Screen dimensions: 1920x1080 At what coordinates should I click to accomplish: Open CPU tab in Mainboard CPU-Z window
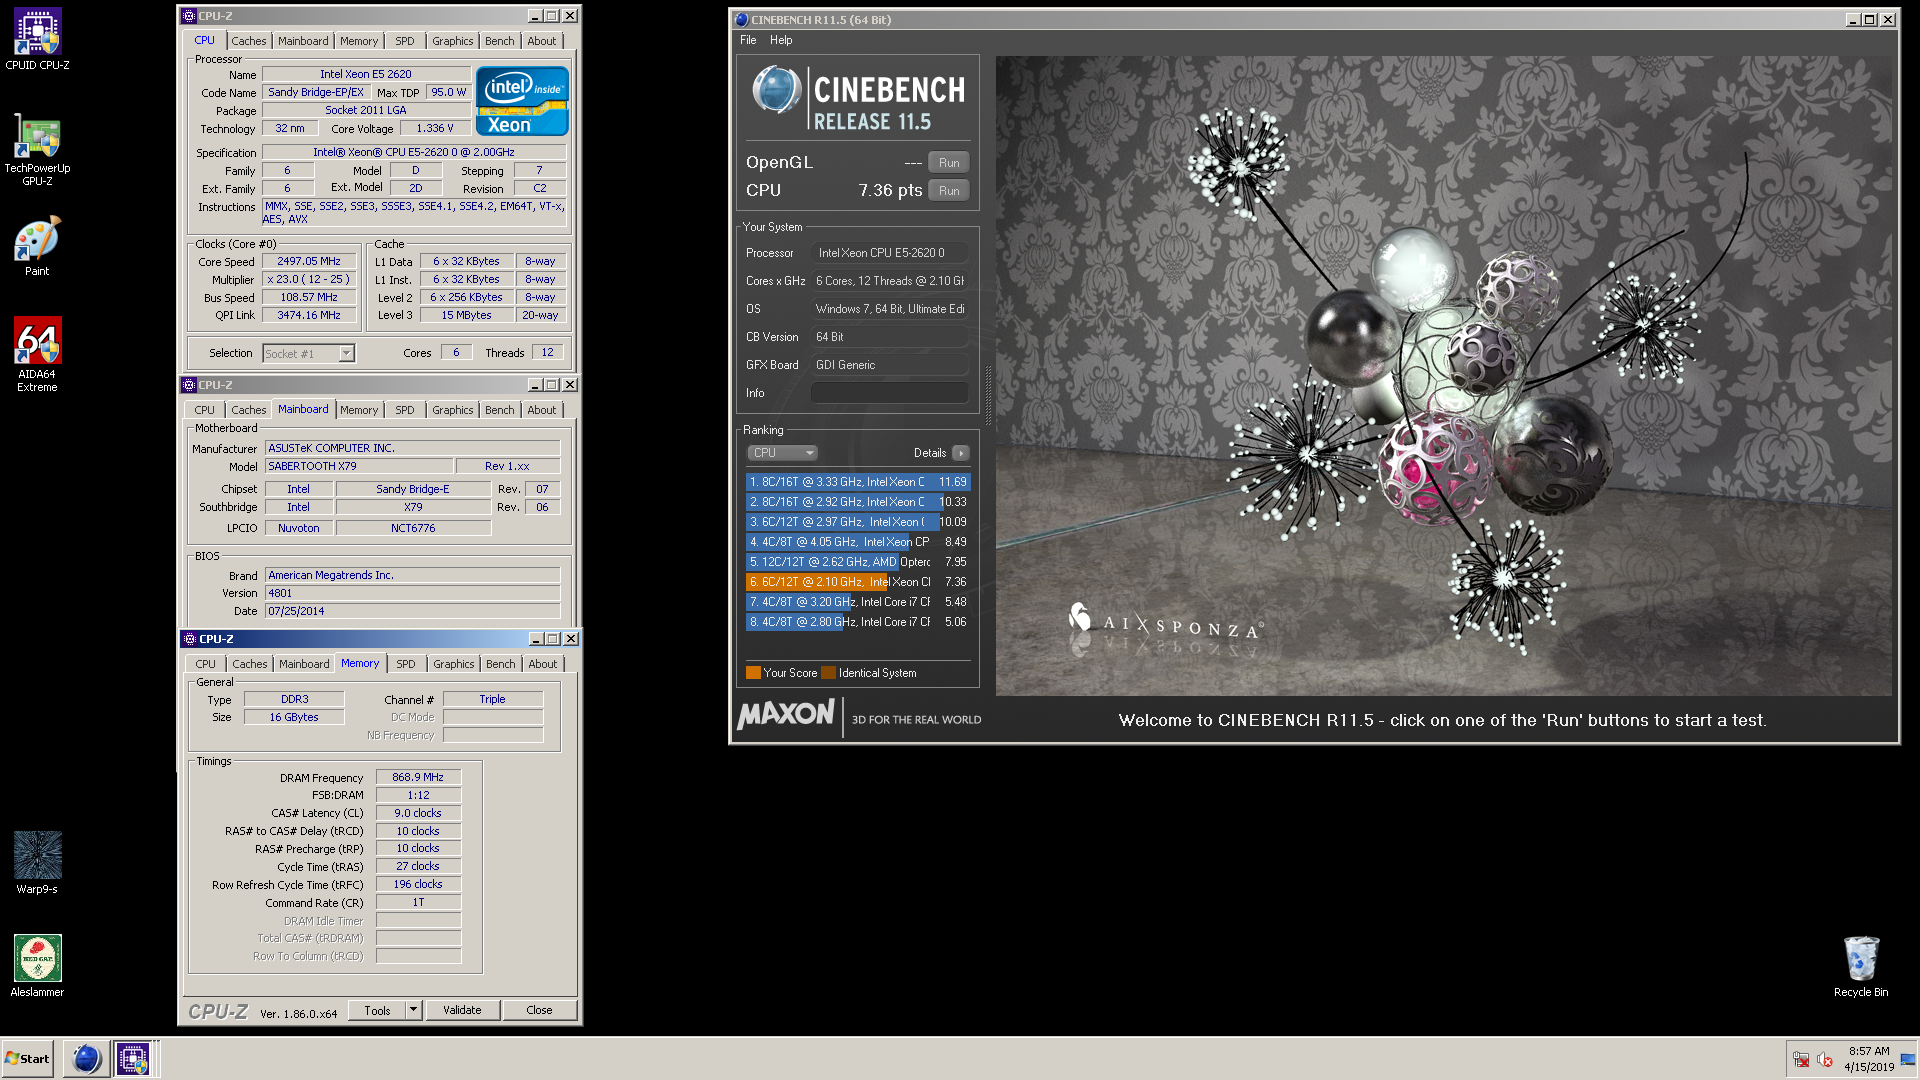coord(204,410)
